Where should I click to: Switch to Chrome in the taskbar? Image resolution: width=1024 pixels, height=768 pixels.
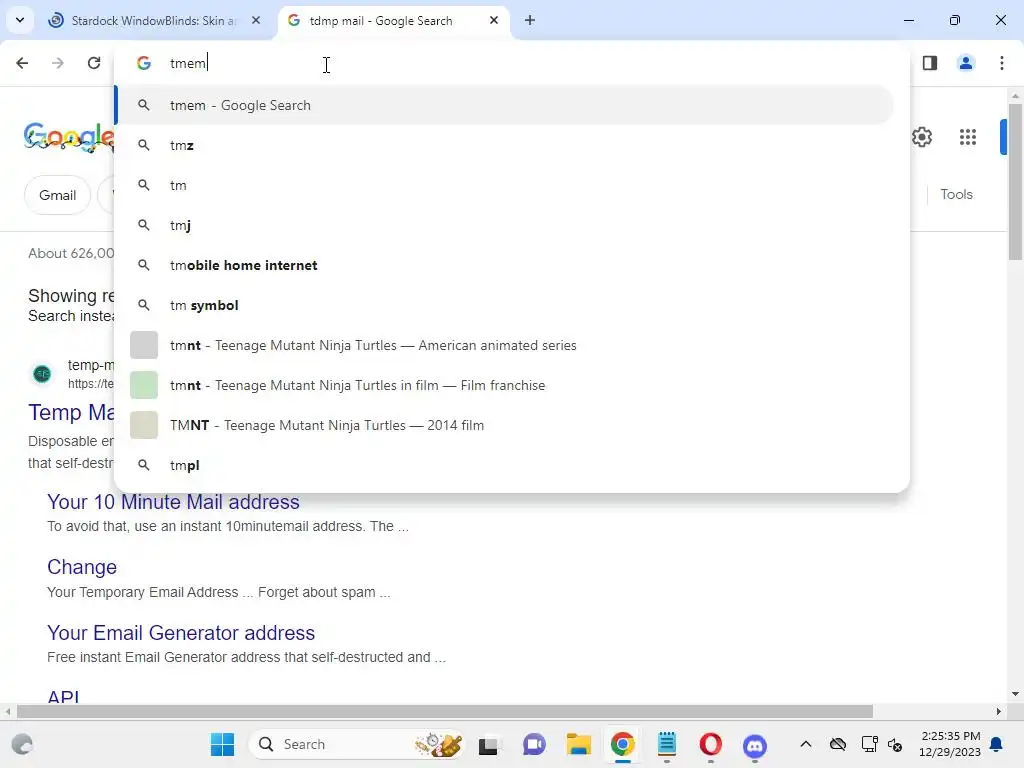pyautogui.click(x=622, y=744)
